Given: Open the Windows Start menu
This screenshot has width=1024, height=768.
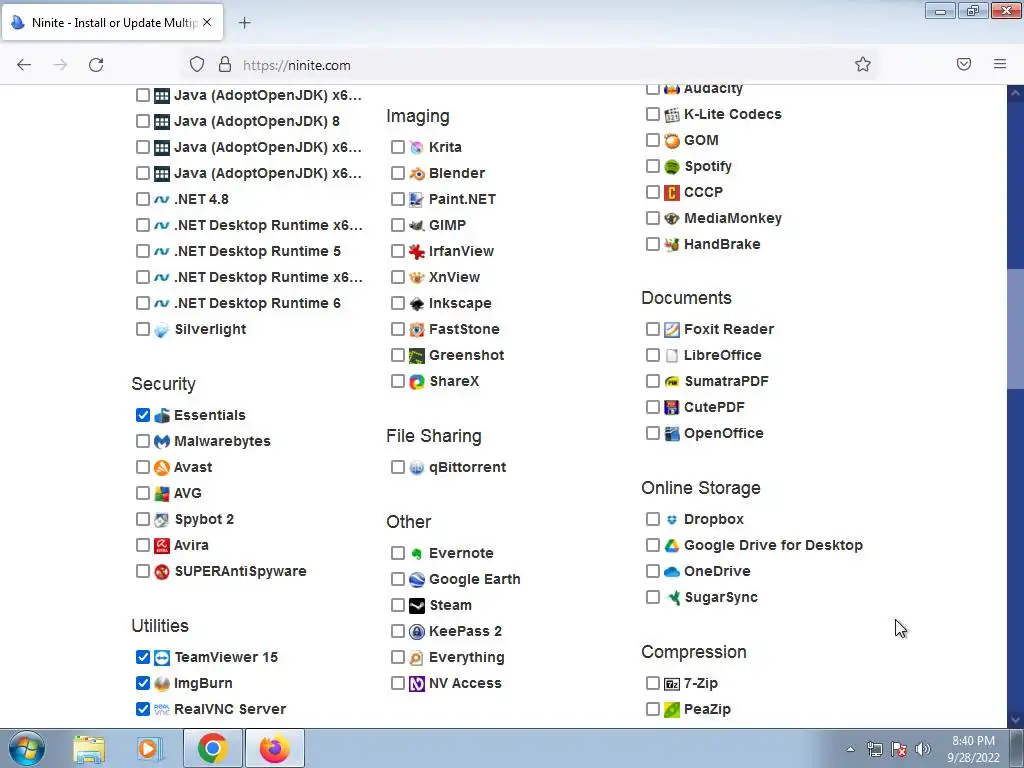Looking at the screenshot, I should point(27,748).
